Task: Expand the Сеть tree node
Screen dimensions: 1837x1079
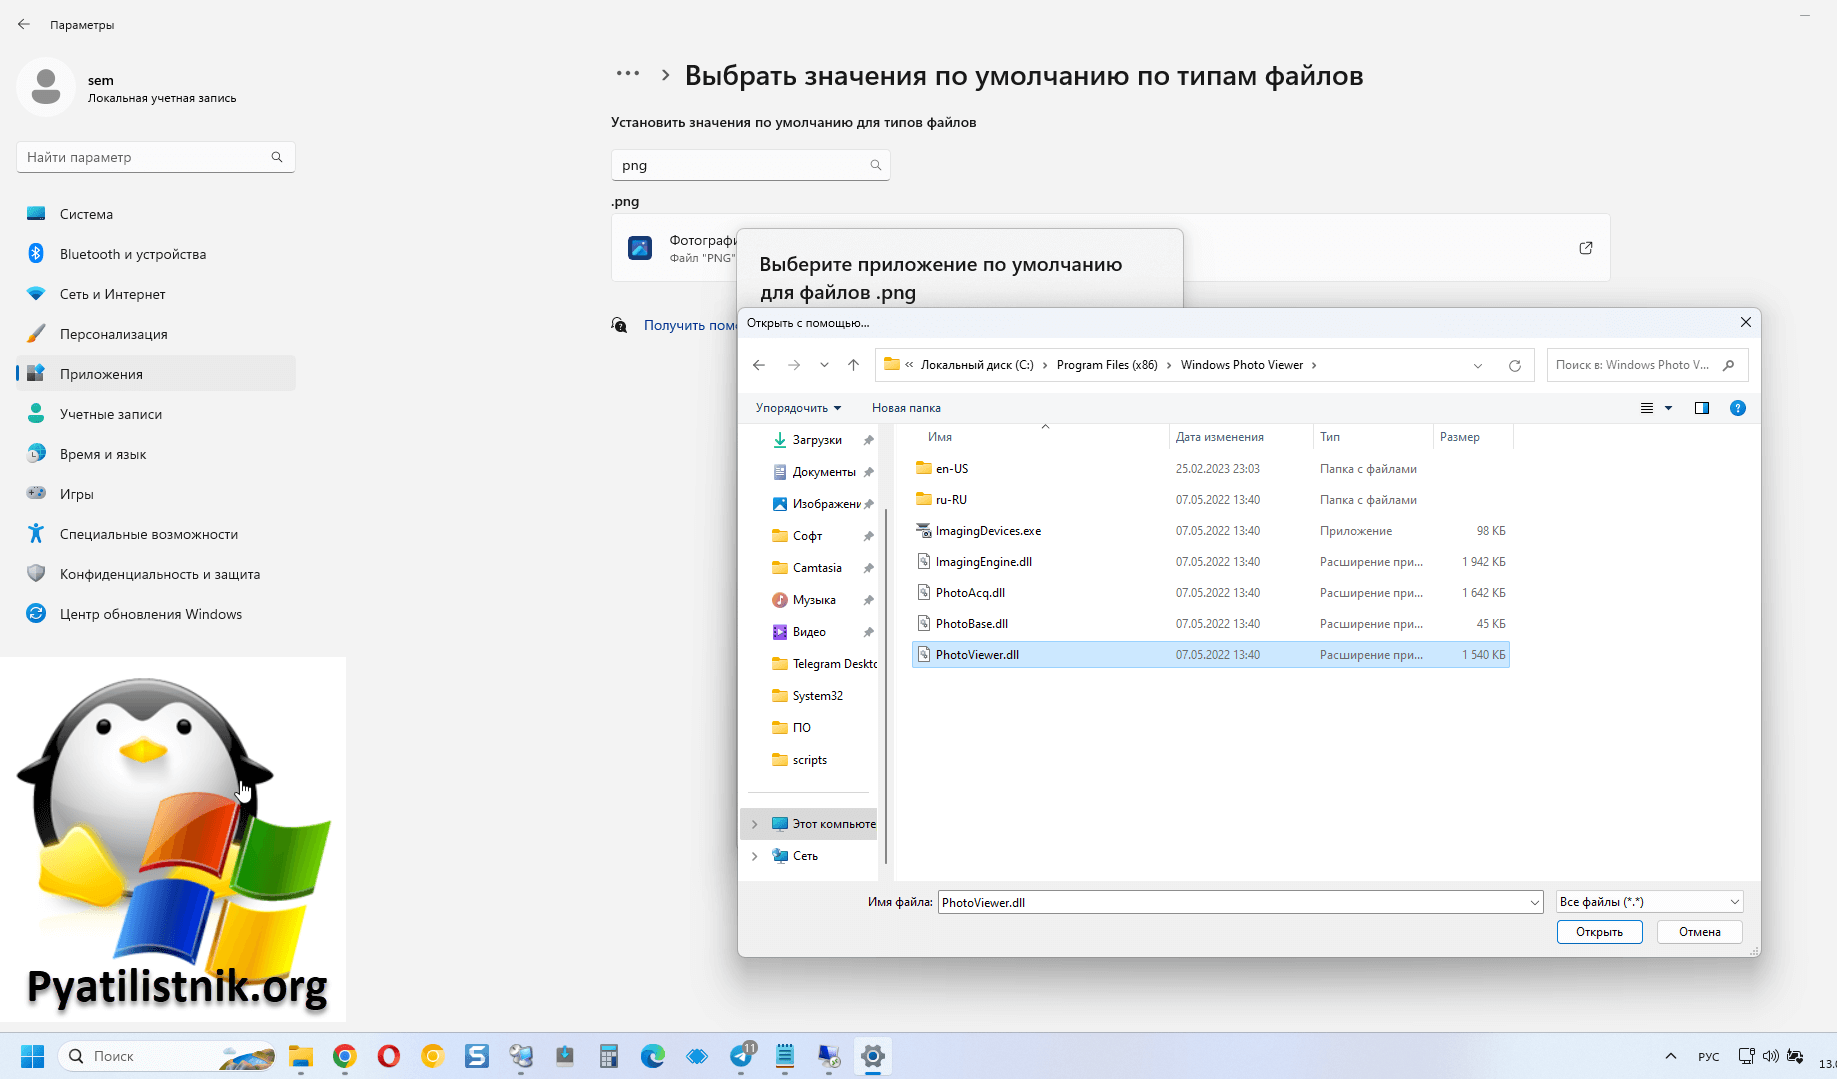Action: 755,856
